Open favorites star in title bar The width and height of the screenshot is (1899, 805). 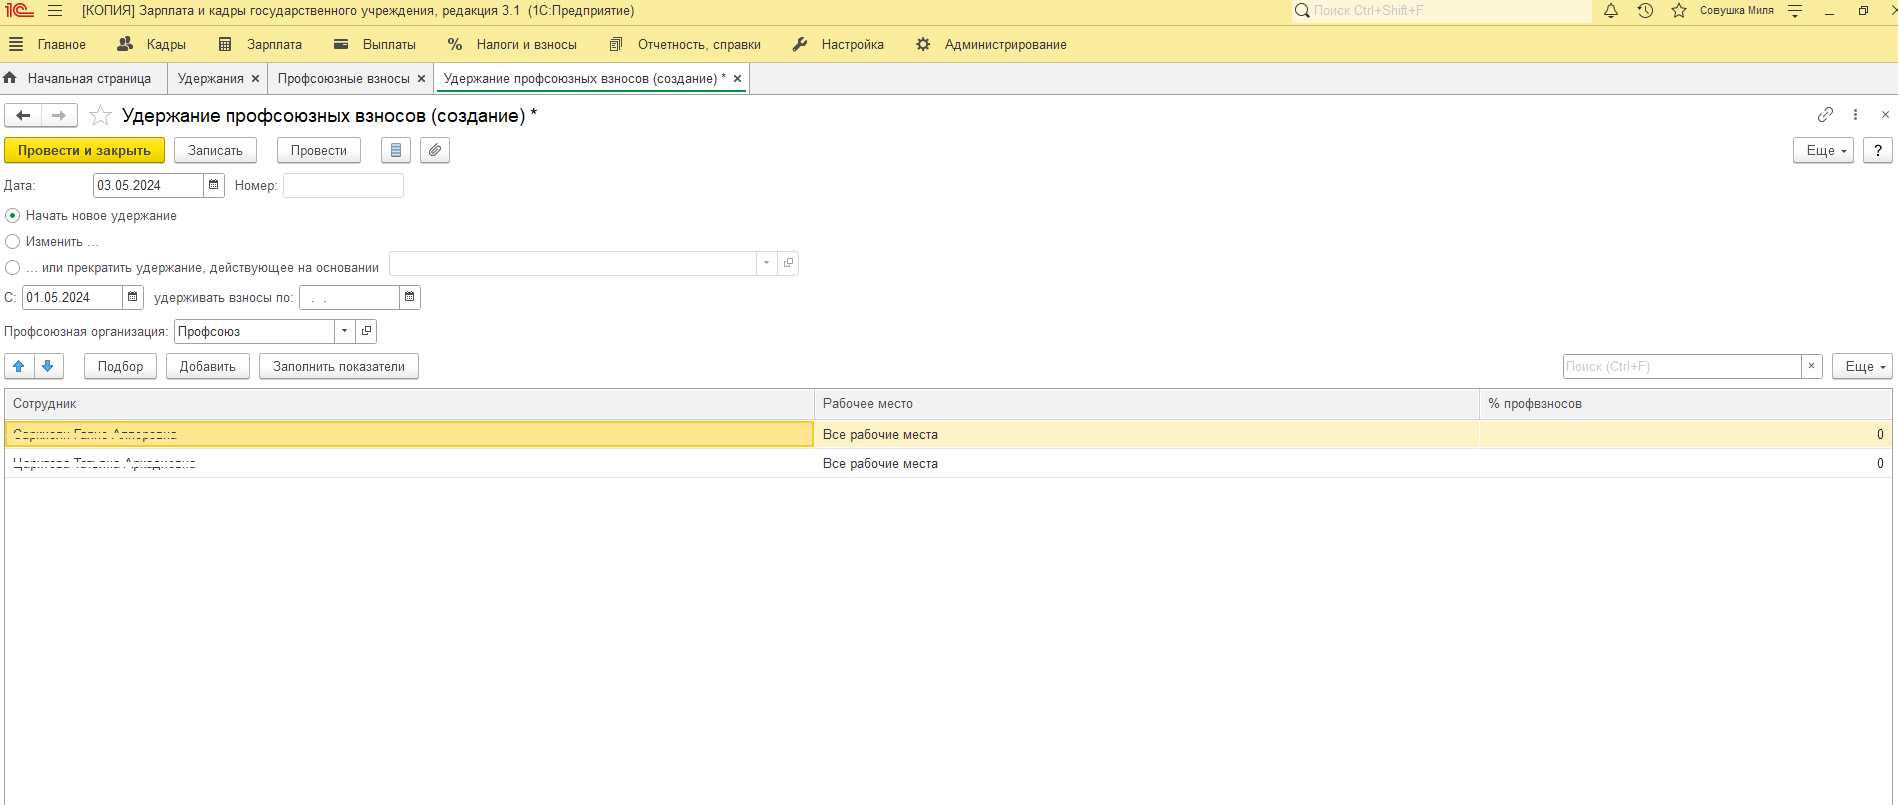1679,11
